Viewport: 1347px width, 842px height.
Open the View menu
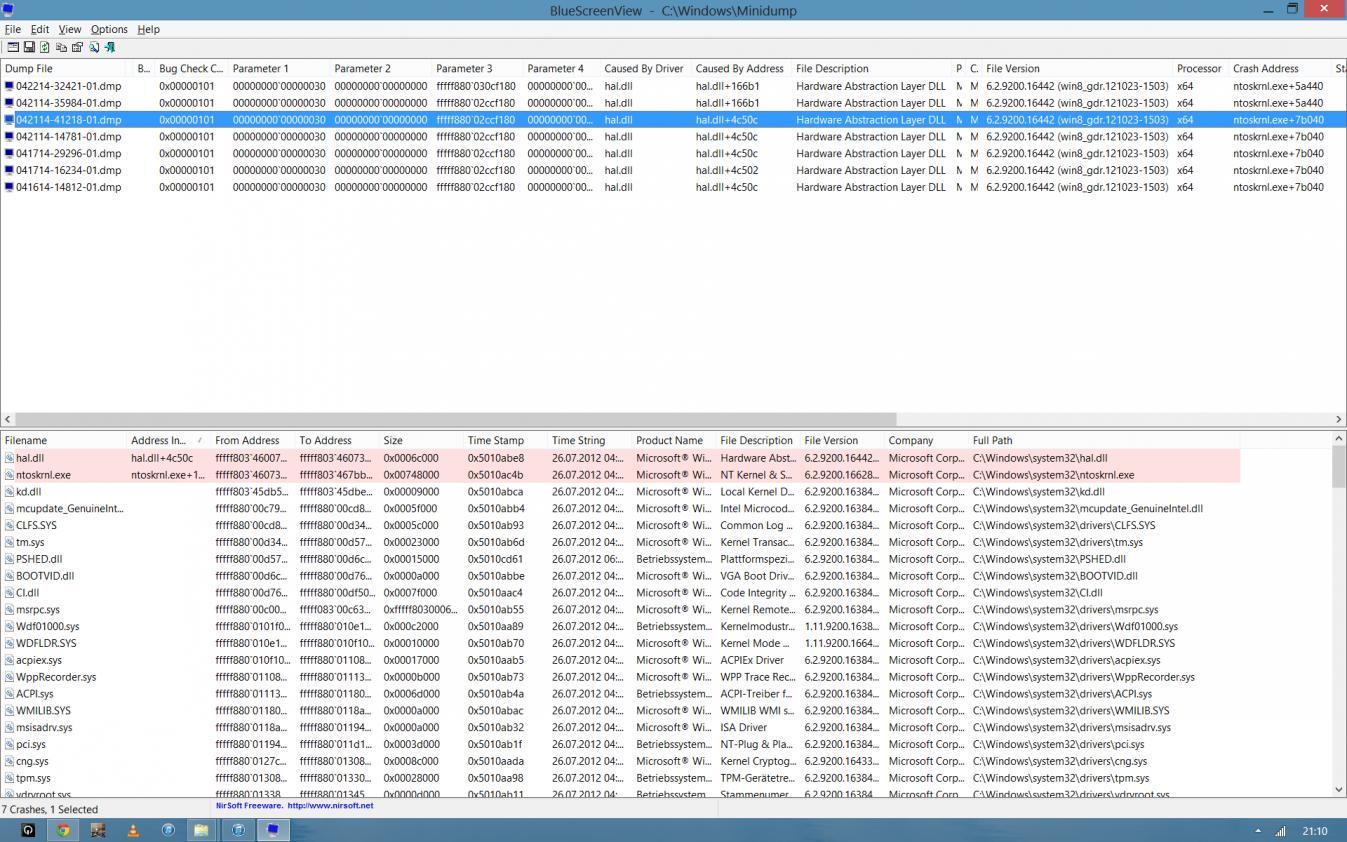click(x=70, y=29)
